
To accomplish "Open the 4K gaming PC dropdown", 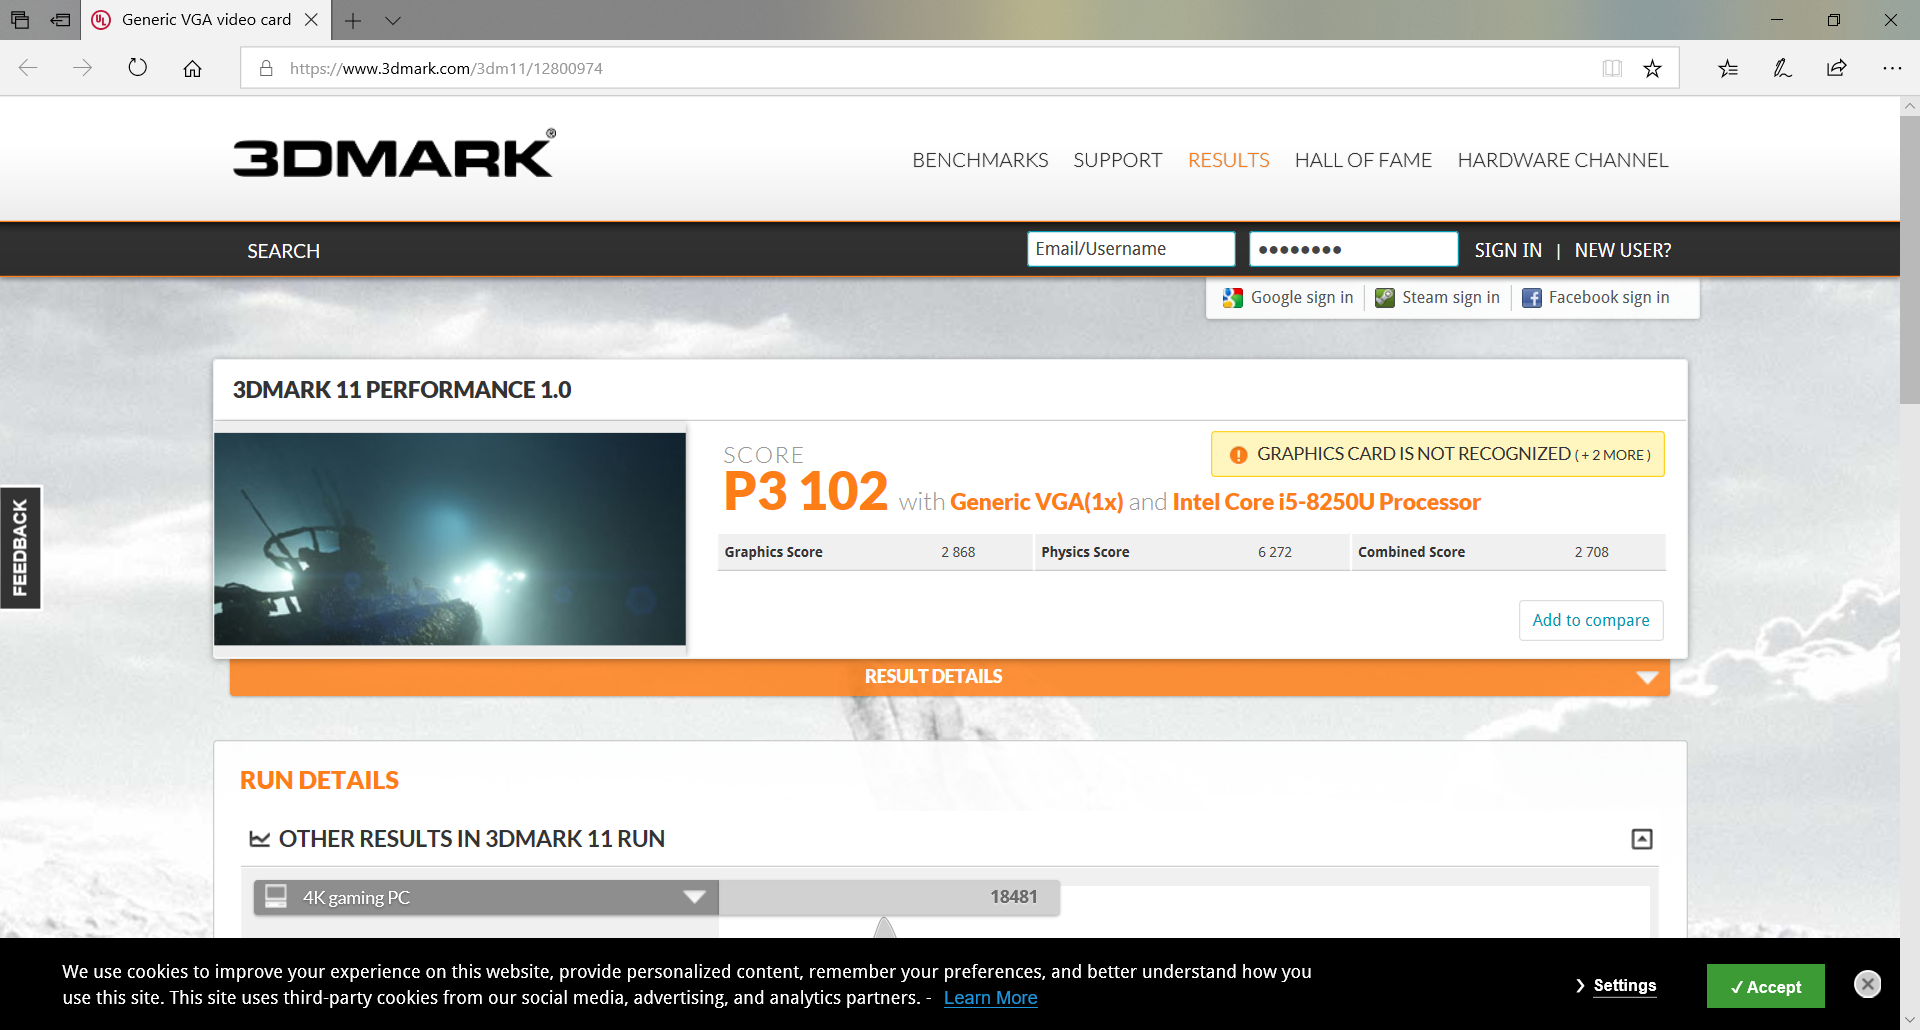I will pyautogui.click(x=486, y=897).
